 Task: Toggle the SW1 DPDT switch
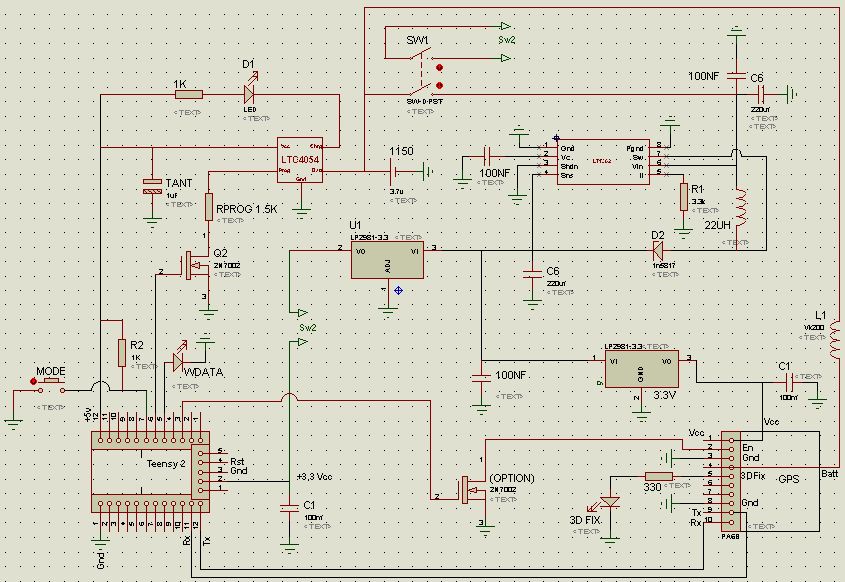(423, 70)
